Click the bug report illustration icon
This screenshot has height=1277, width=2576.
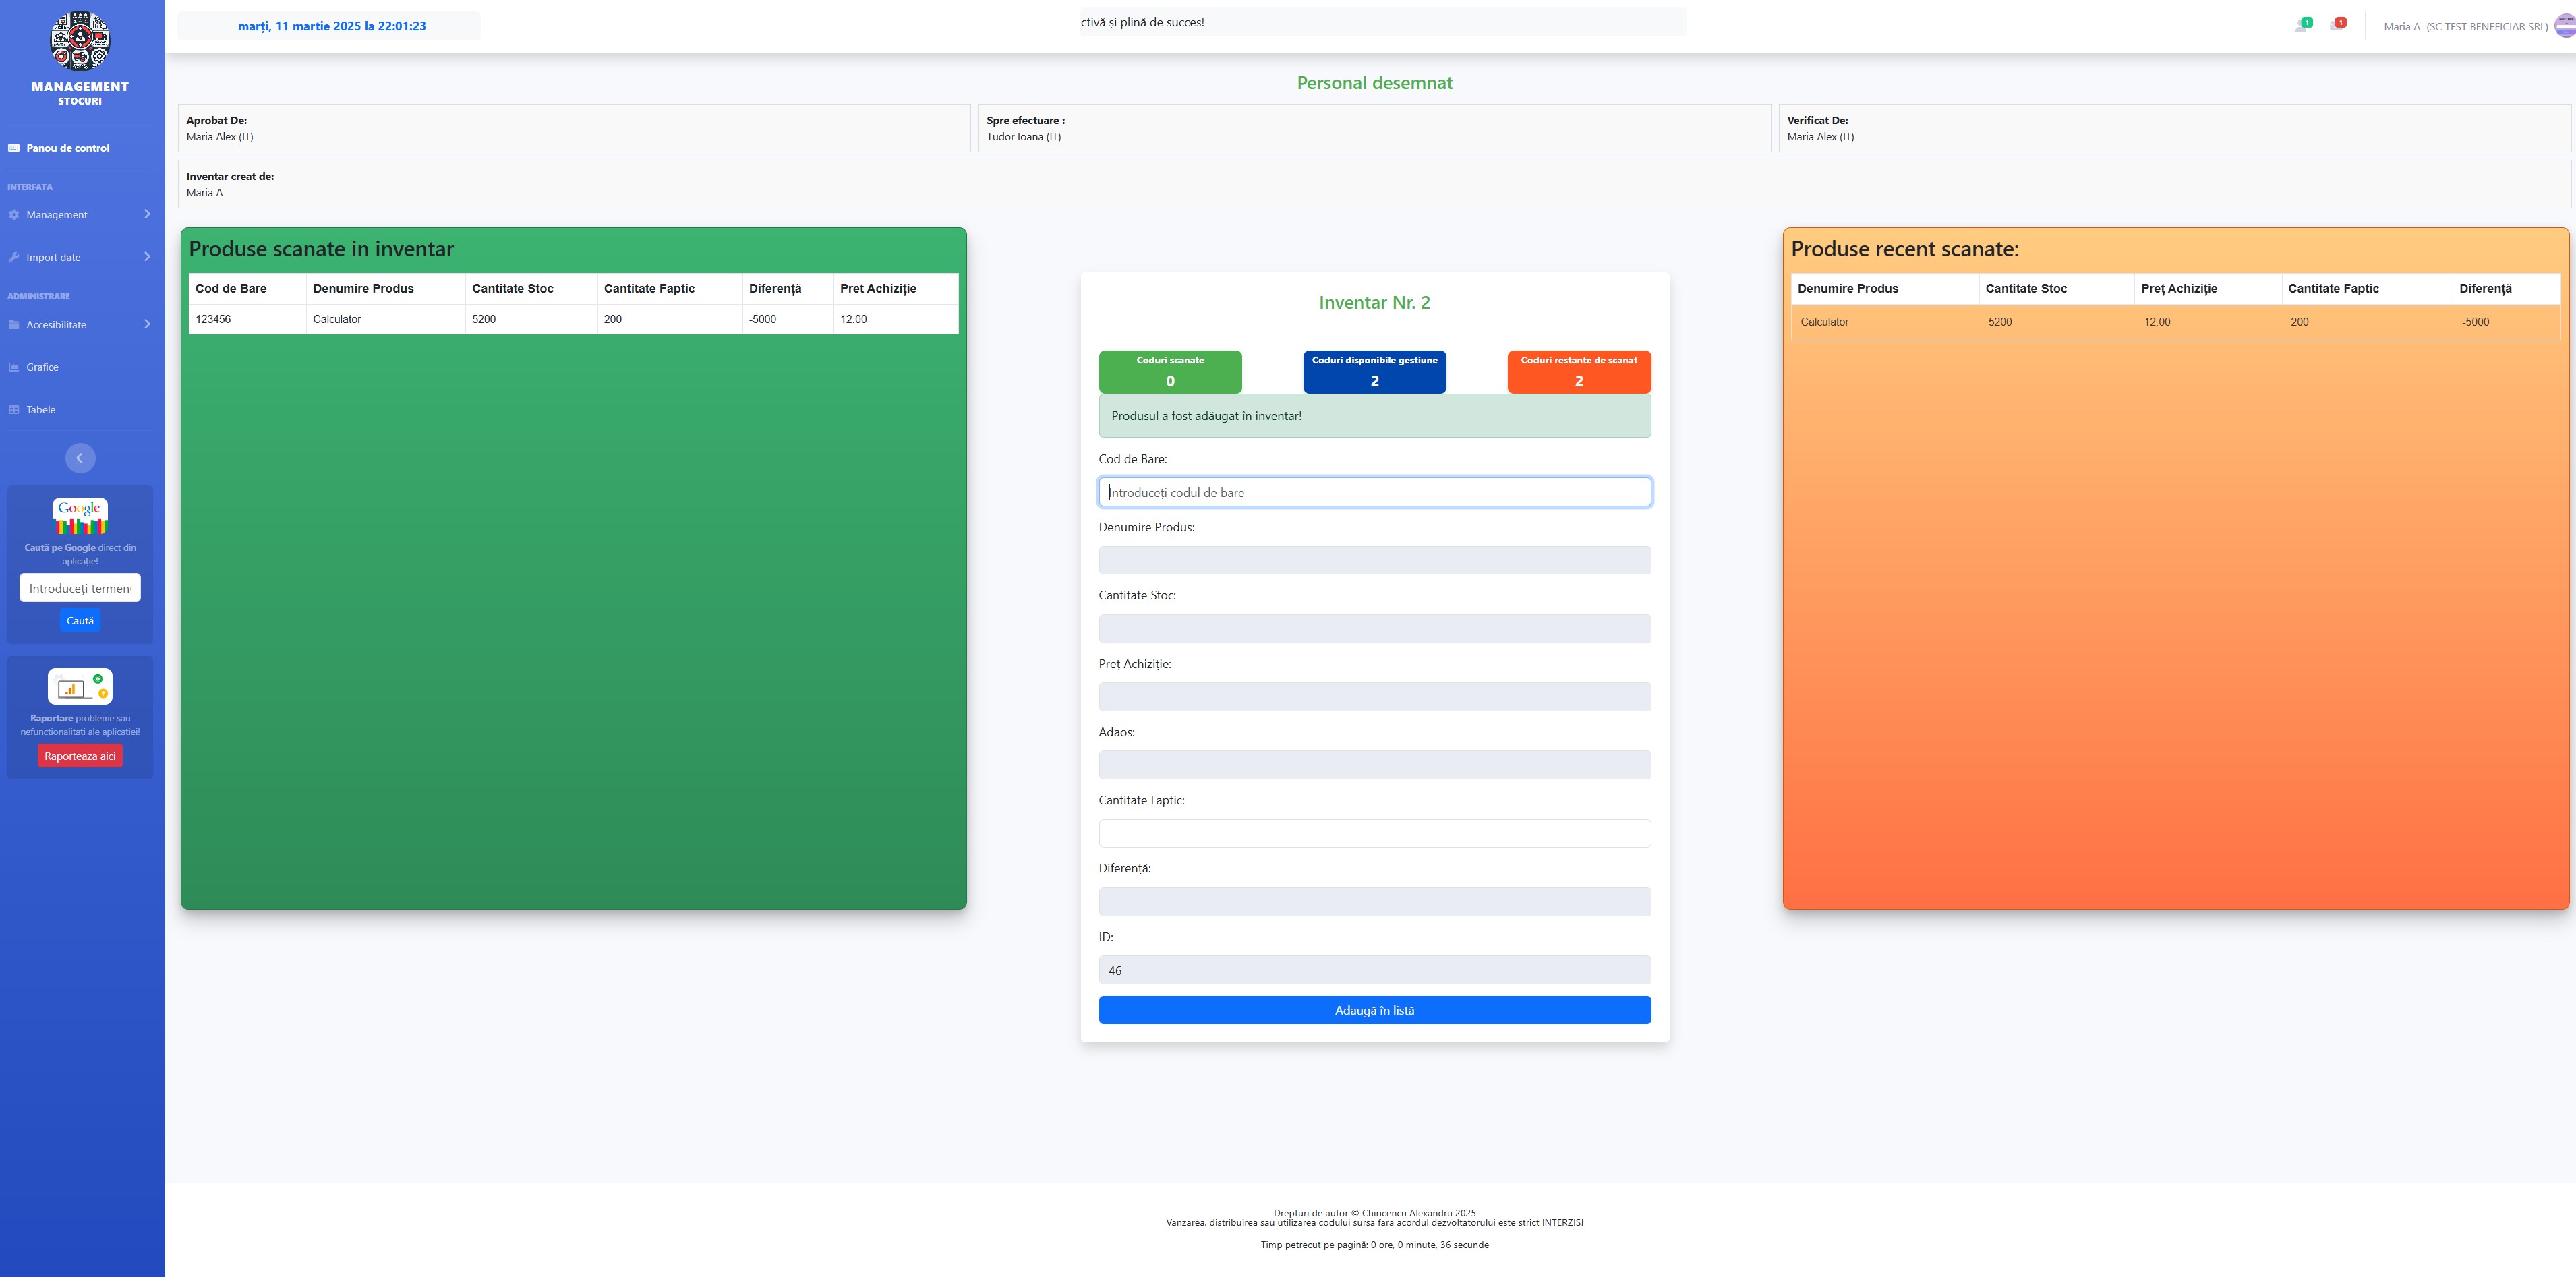[x=80, y=687]
